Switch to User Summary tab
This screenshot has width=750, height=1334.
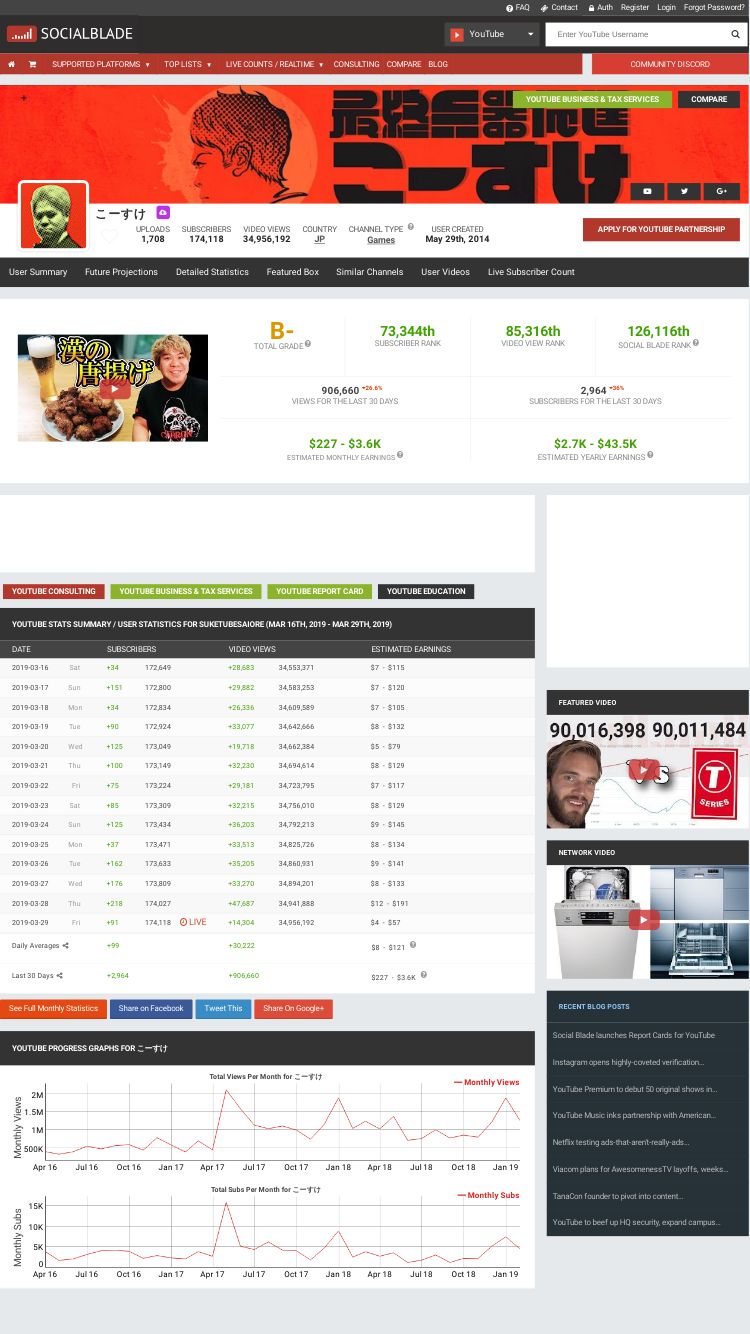[x=38, y=272]
